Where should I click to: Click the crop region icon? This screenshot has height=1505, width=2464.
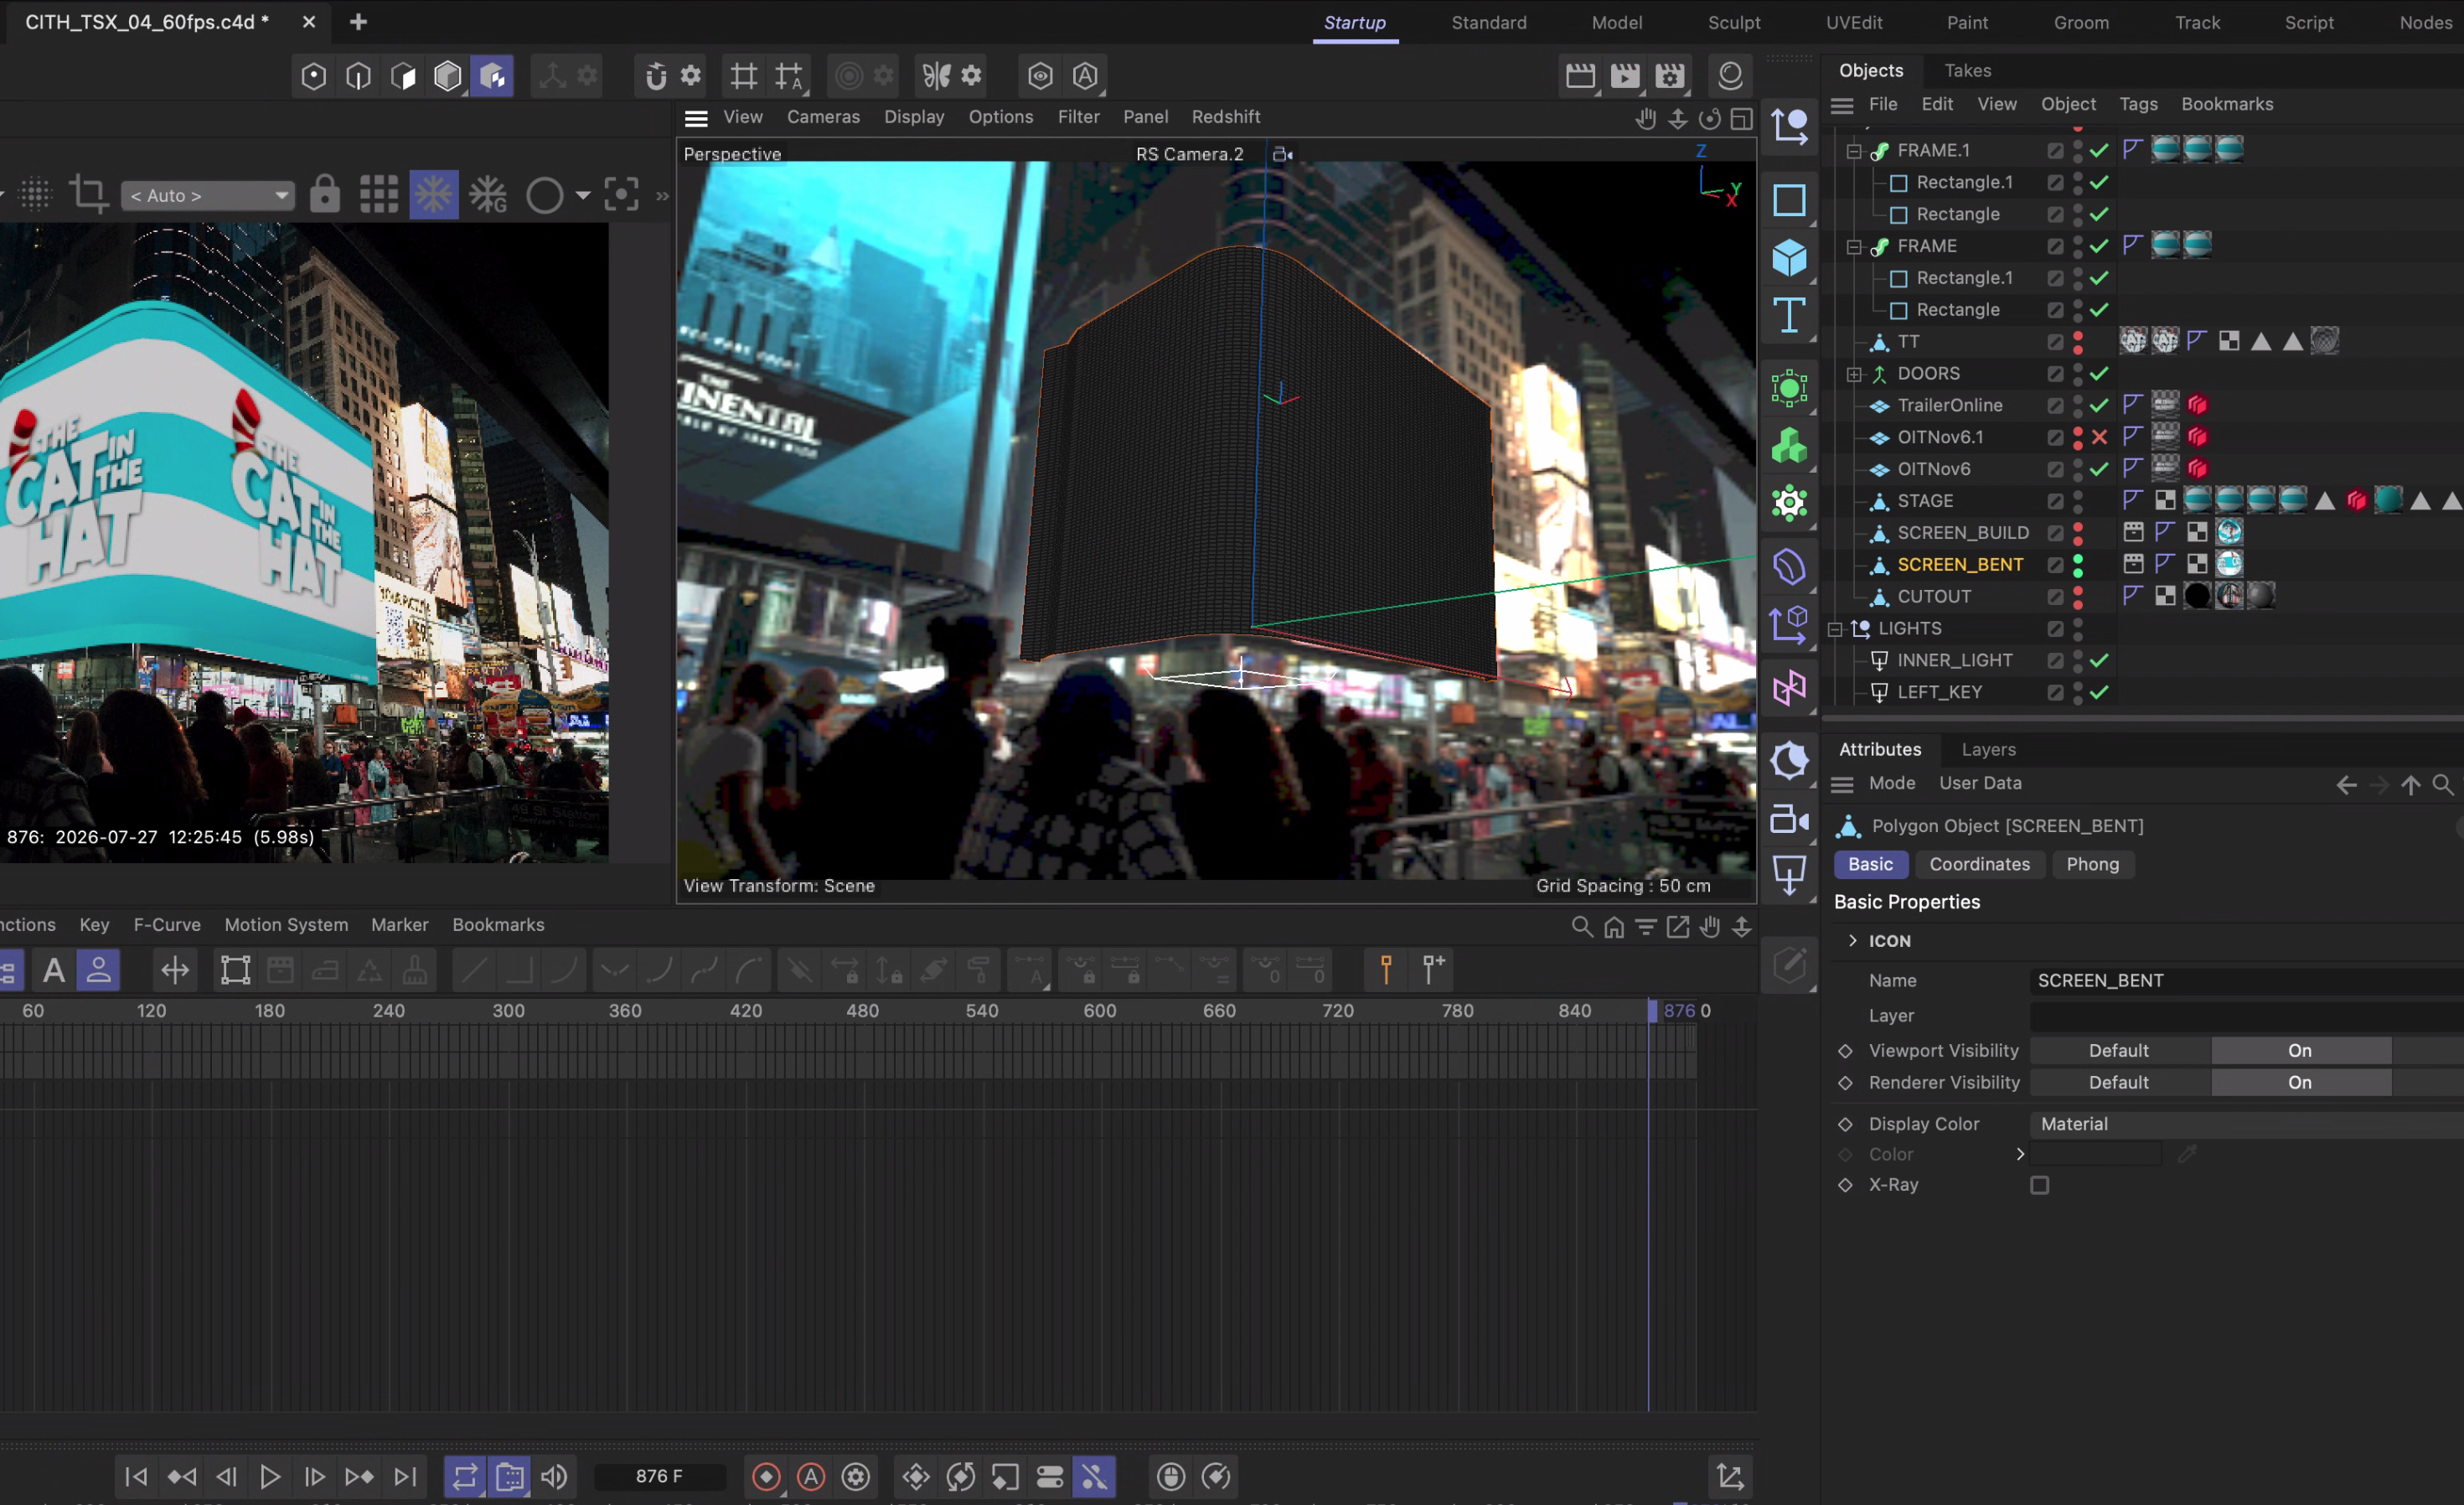[88, 194]
